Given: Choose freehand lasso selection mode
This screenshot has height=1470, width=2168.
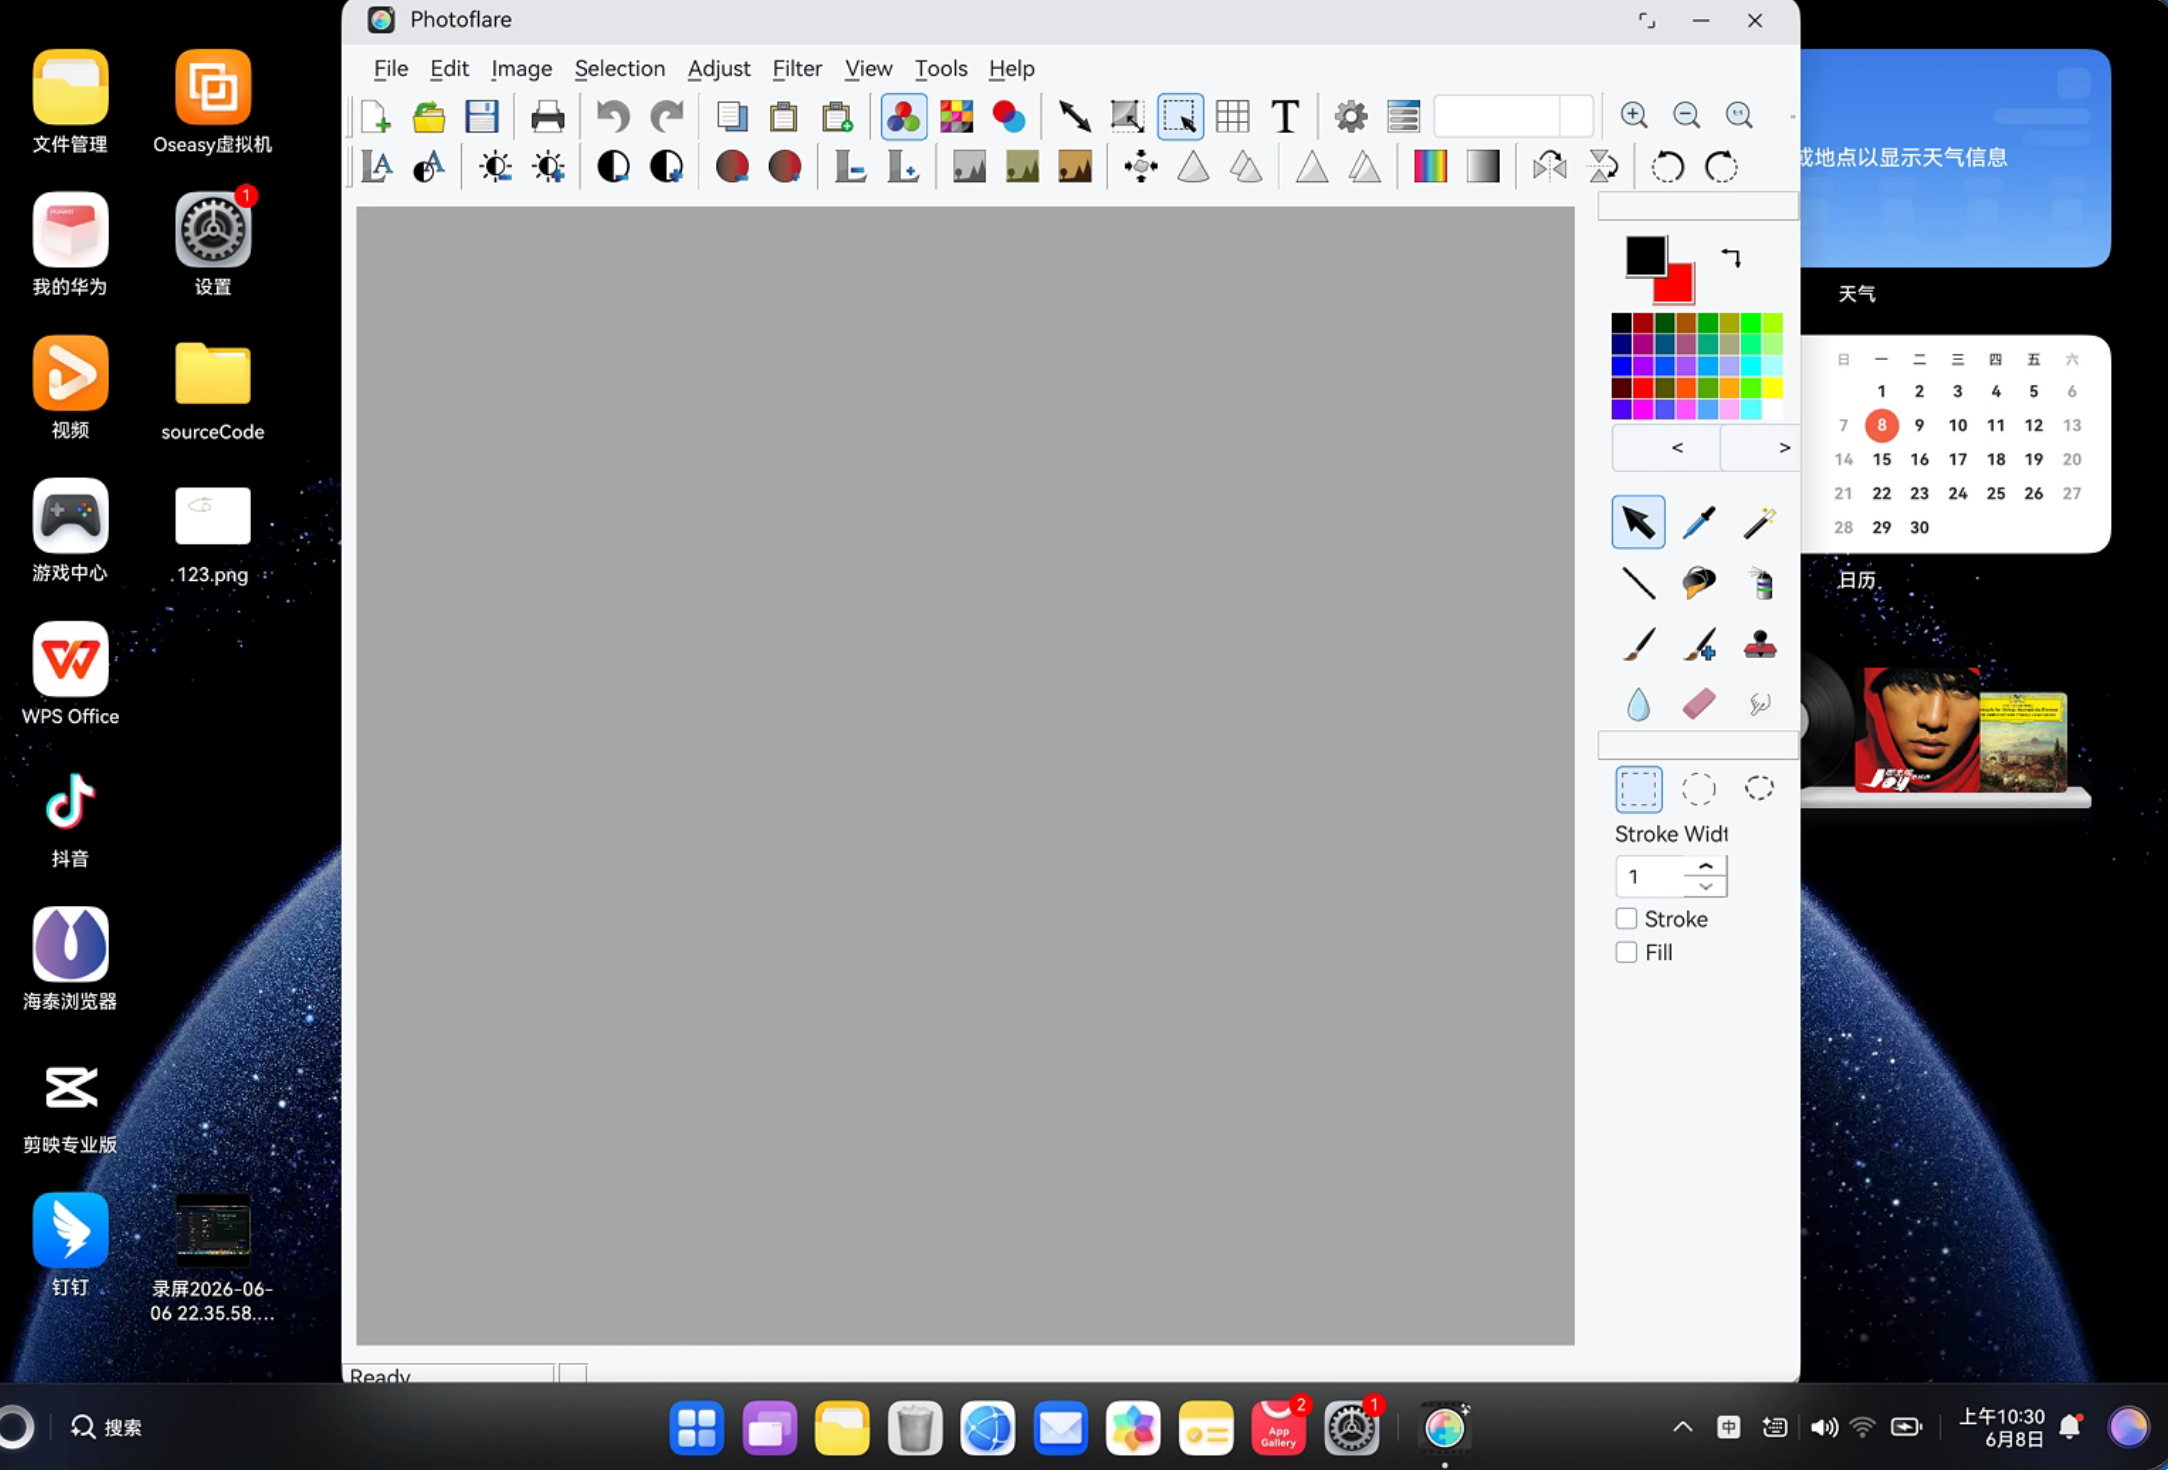Looking at the screenshot, I should pos(1759,789).
